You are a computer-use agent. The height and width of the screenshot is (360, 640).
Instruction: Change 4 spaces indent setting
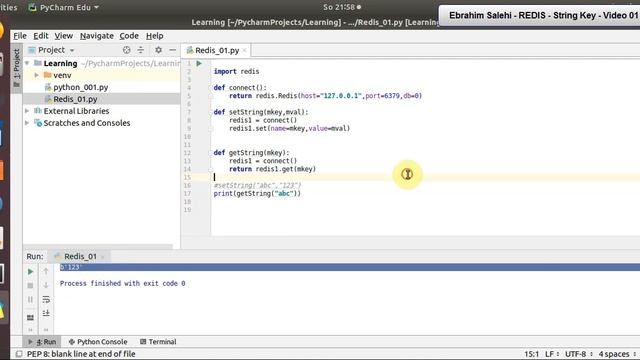point(616,354)
